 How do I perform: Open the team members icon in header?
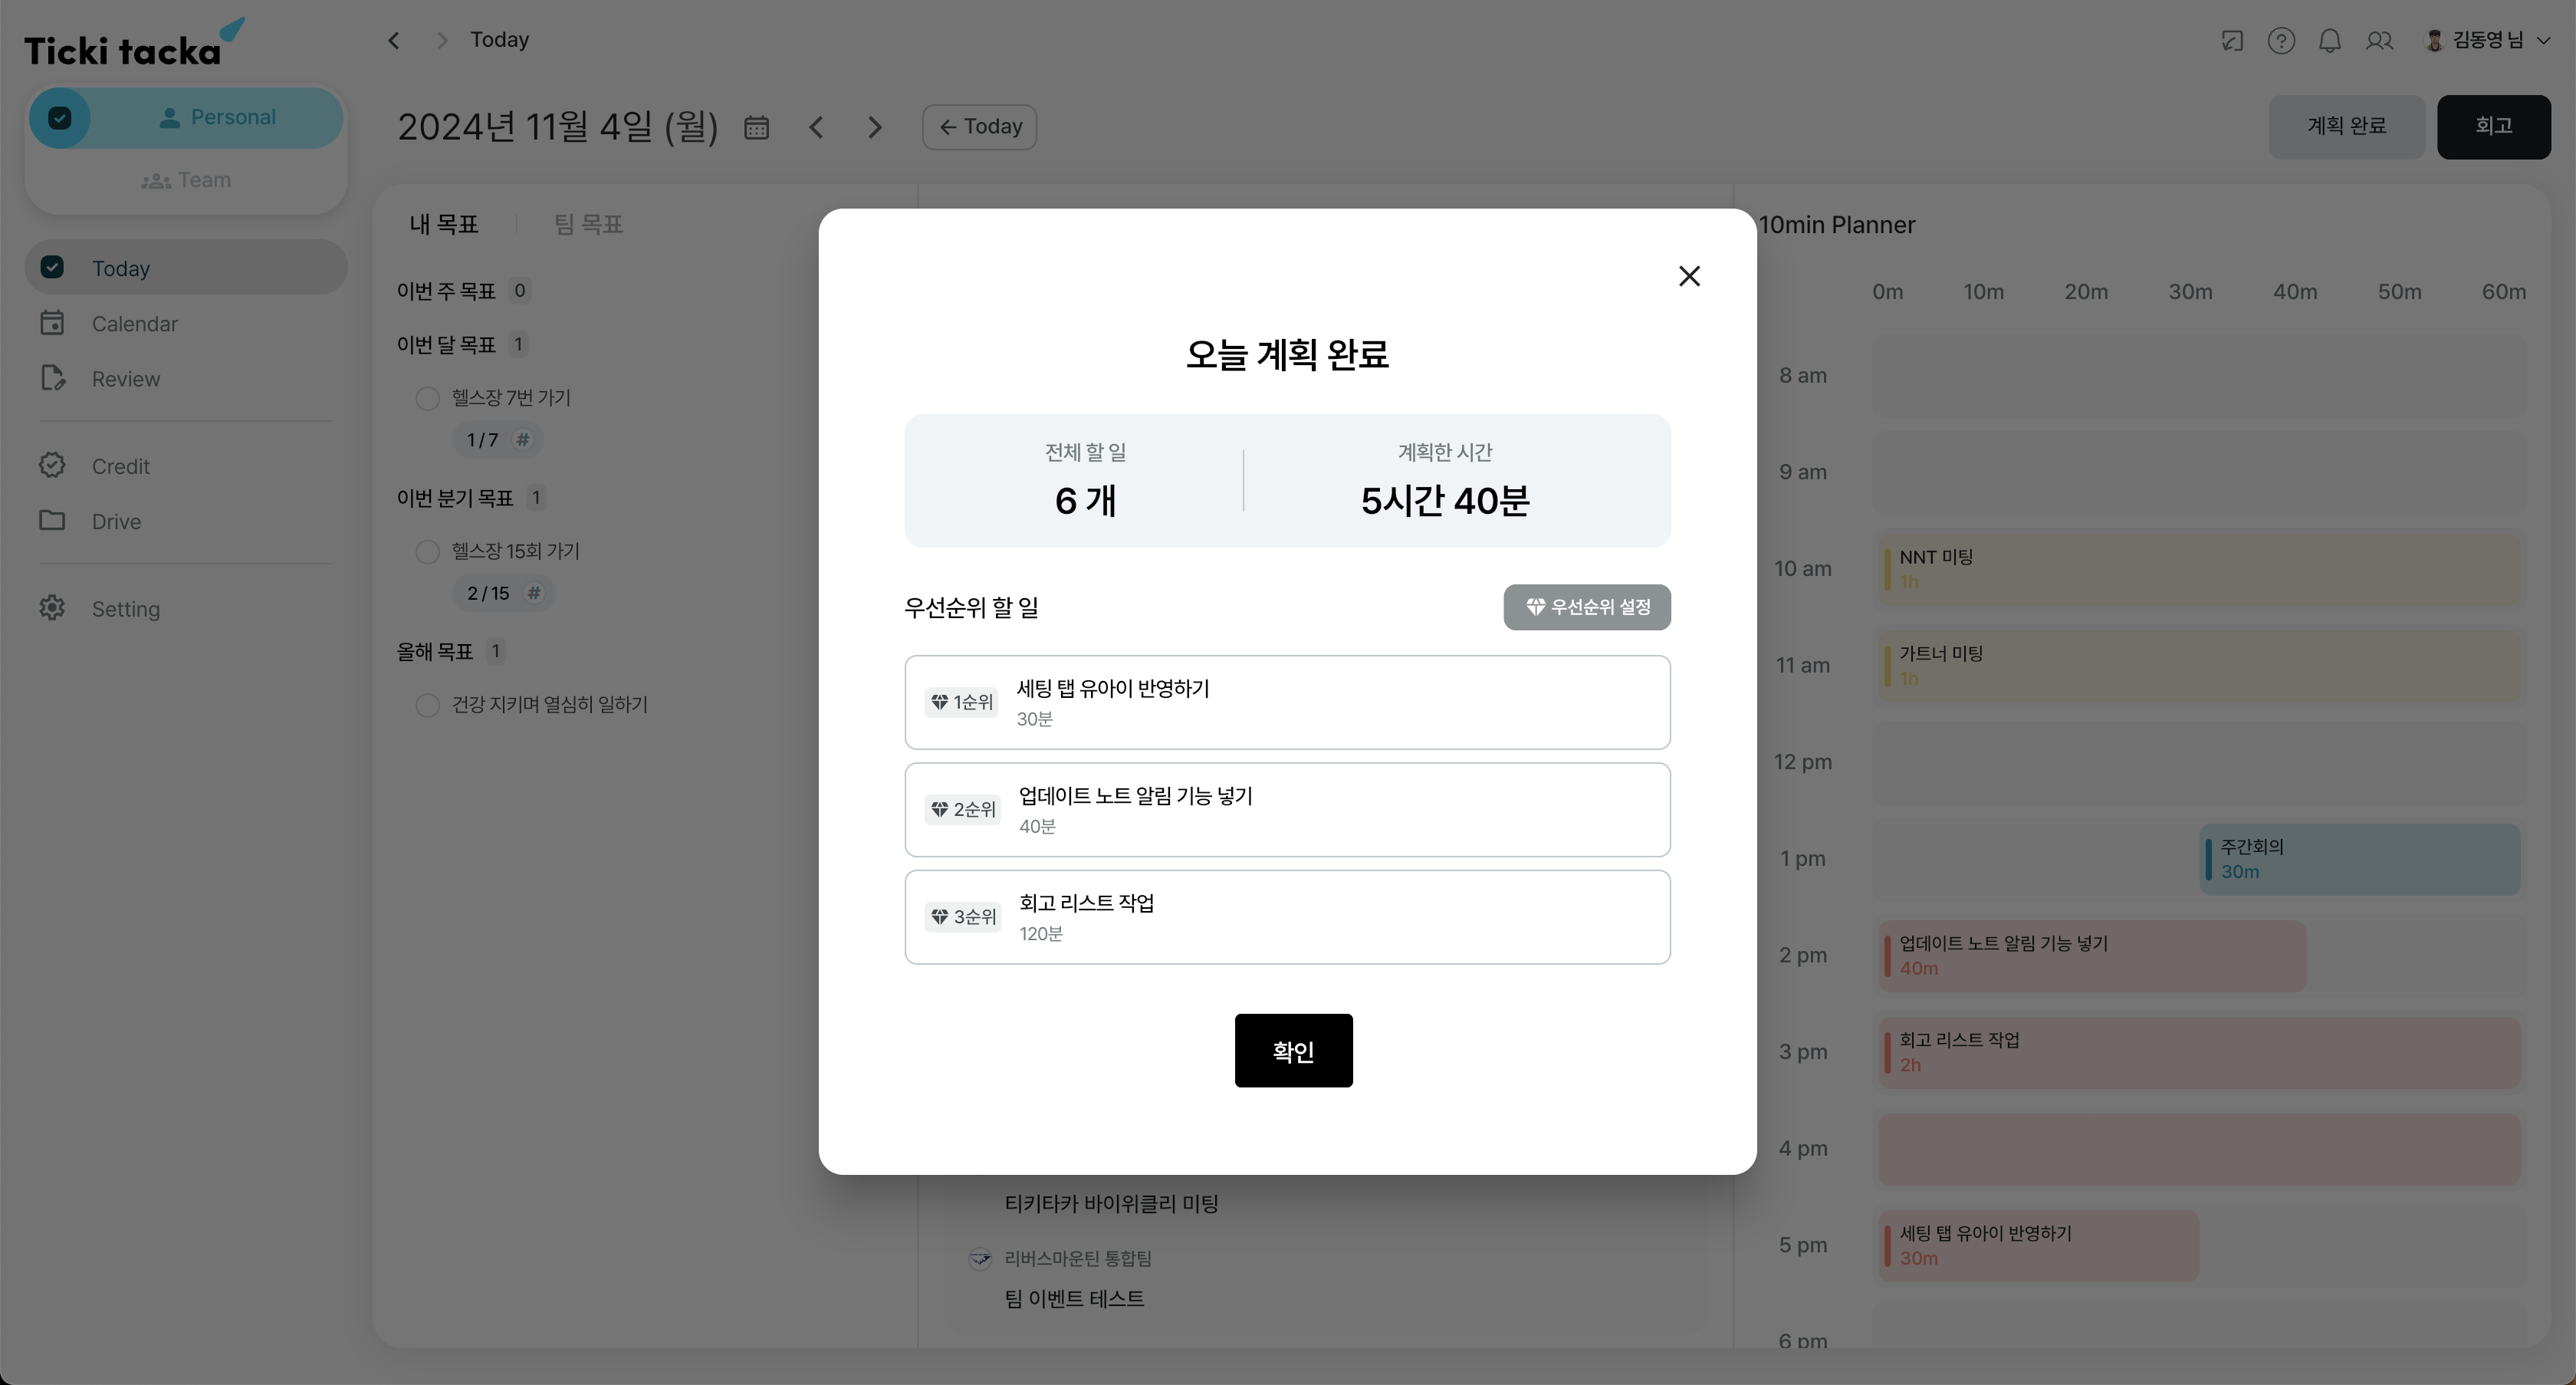pos(2379,41)
